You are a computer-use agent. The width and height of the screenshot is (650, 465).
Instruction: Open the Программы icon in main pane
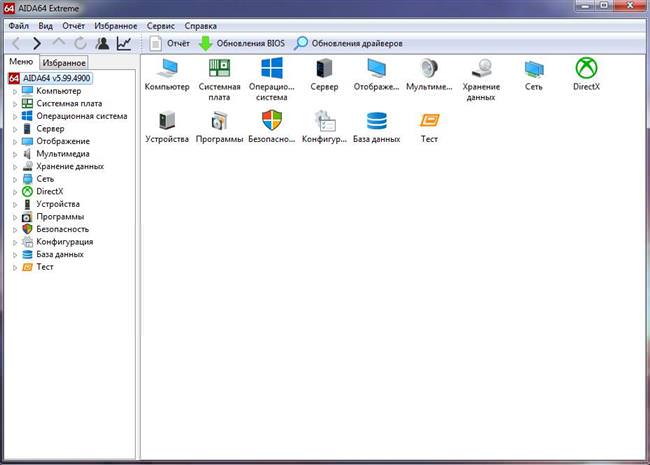coord(219,121)
